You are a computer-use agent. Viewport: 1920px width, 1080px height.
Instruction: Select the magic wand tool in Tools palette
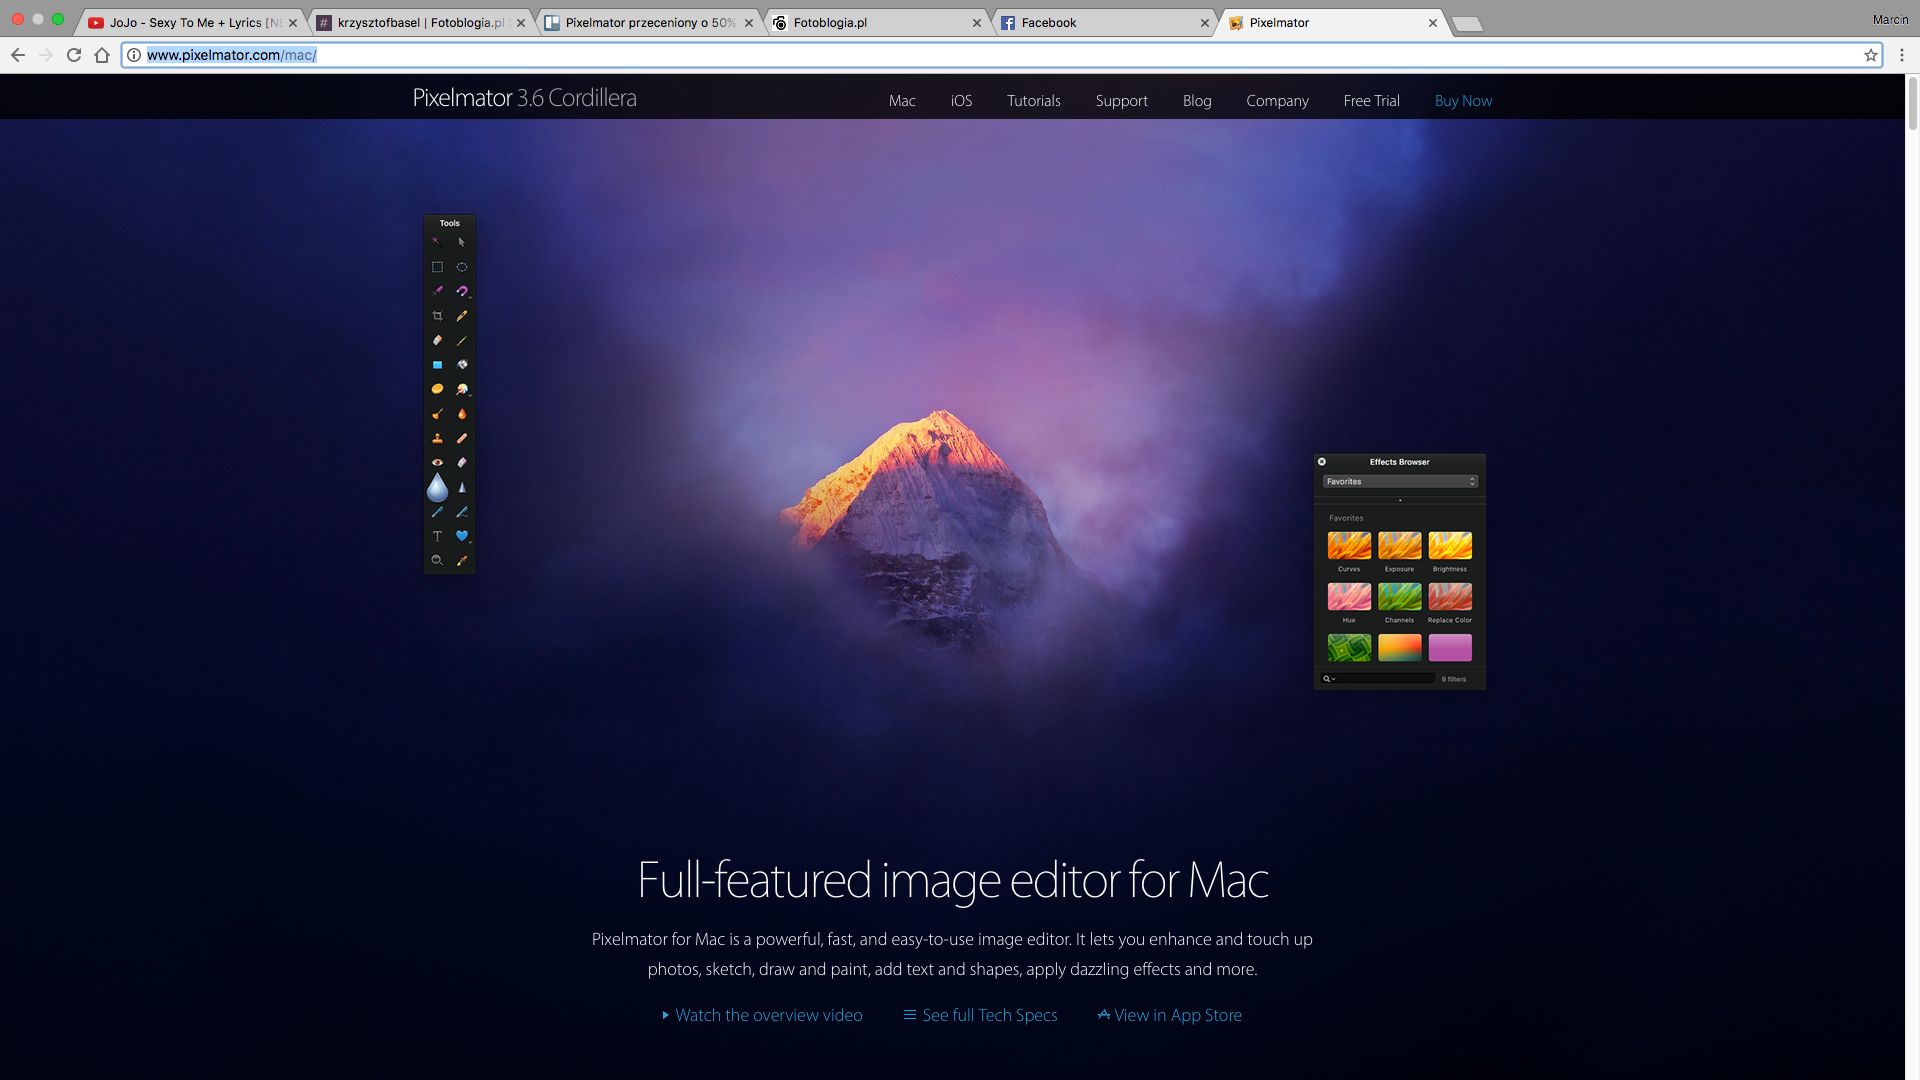(437, 242)
